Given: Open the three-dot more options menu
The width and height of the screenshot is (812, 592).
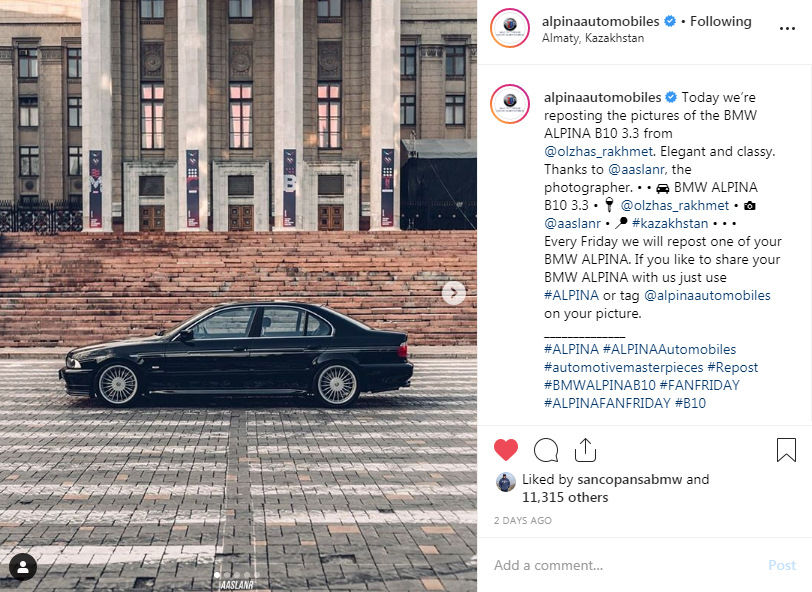Looking at the screenshot, I should pos(787,28).
